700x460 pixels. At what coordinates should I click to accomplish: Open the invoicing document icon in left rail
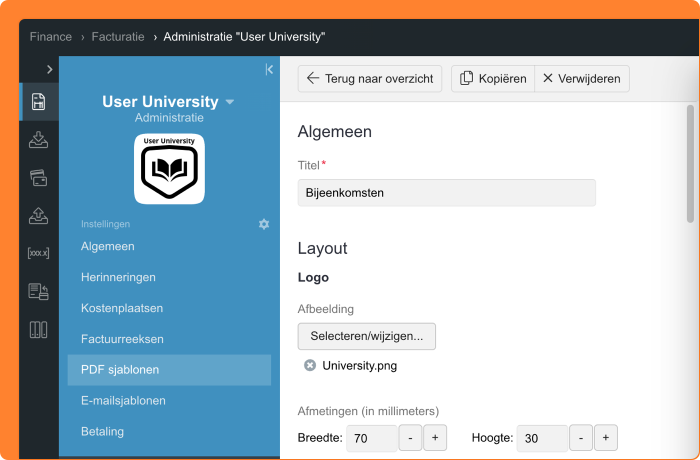[x=38, y=101]
